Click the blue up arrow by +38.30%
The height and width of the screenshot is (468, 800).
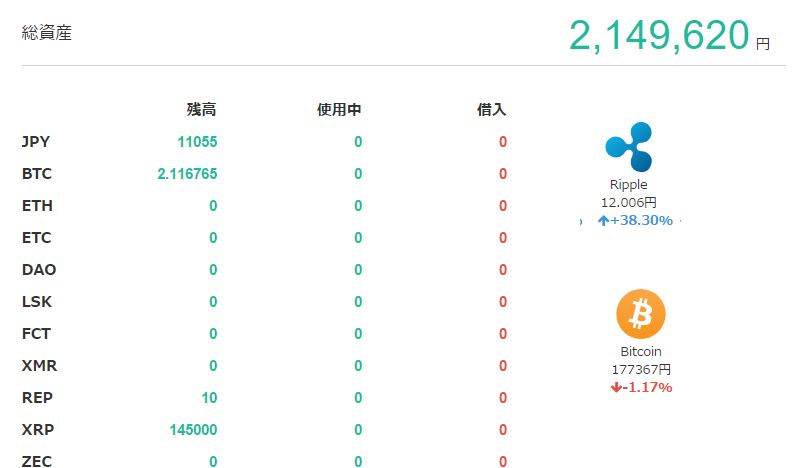pos(603,220)
